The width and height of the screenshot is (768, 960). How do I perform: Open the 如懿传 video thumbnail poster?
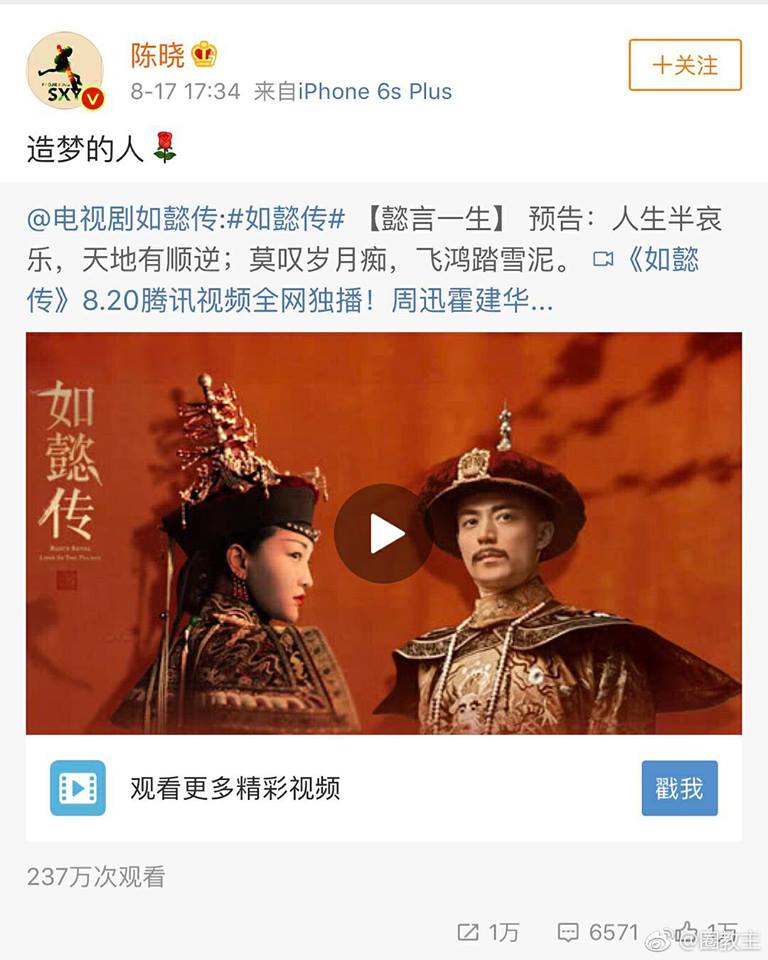pyautogui.click(x=383, y=533)
